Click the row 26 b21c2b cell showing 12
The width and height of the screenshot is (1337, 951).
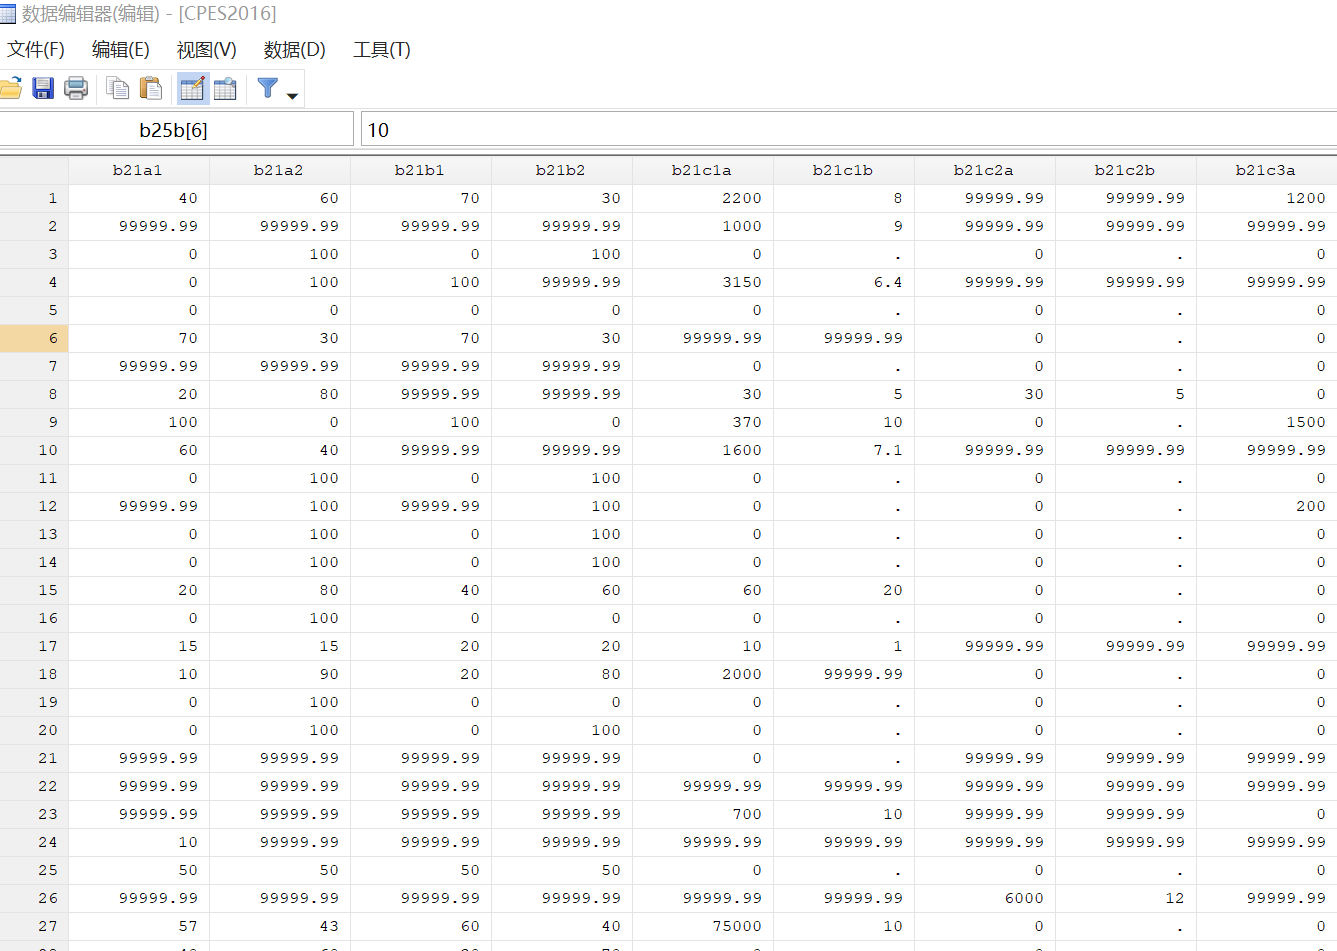coord(1125,898)
